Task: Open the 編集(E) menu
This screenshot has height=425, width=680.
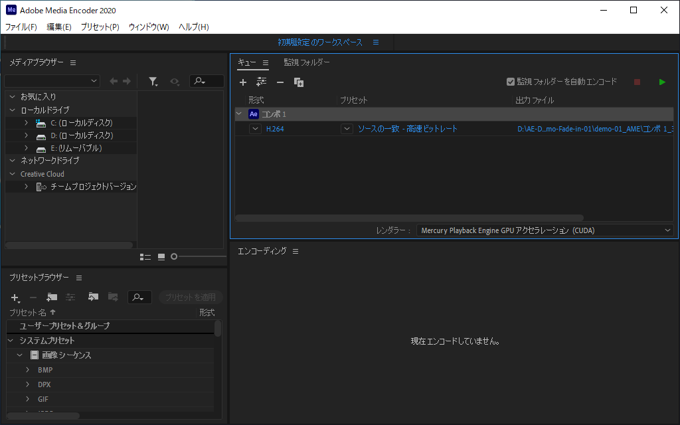Action: pos(59,27)
